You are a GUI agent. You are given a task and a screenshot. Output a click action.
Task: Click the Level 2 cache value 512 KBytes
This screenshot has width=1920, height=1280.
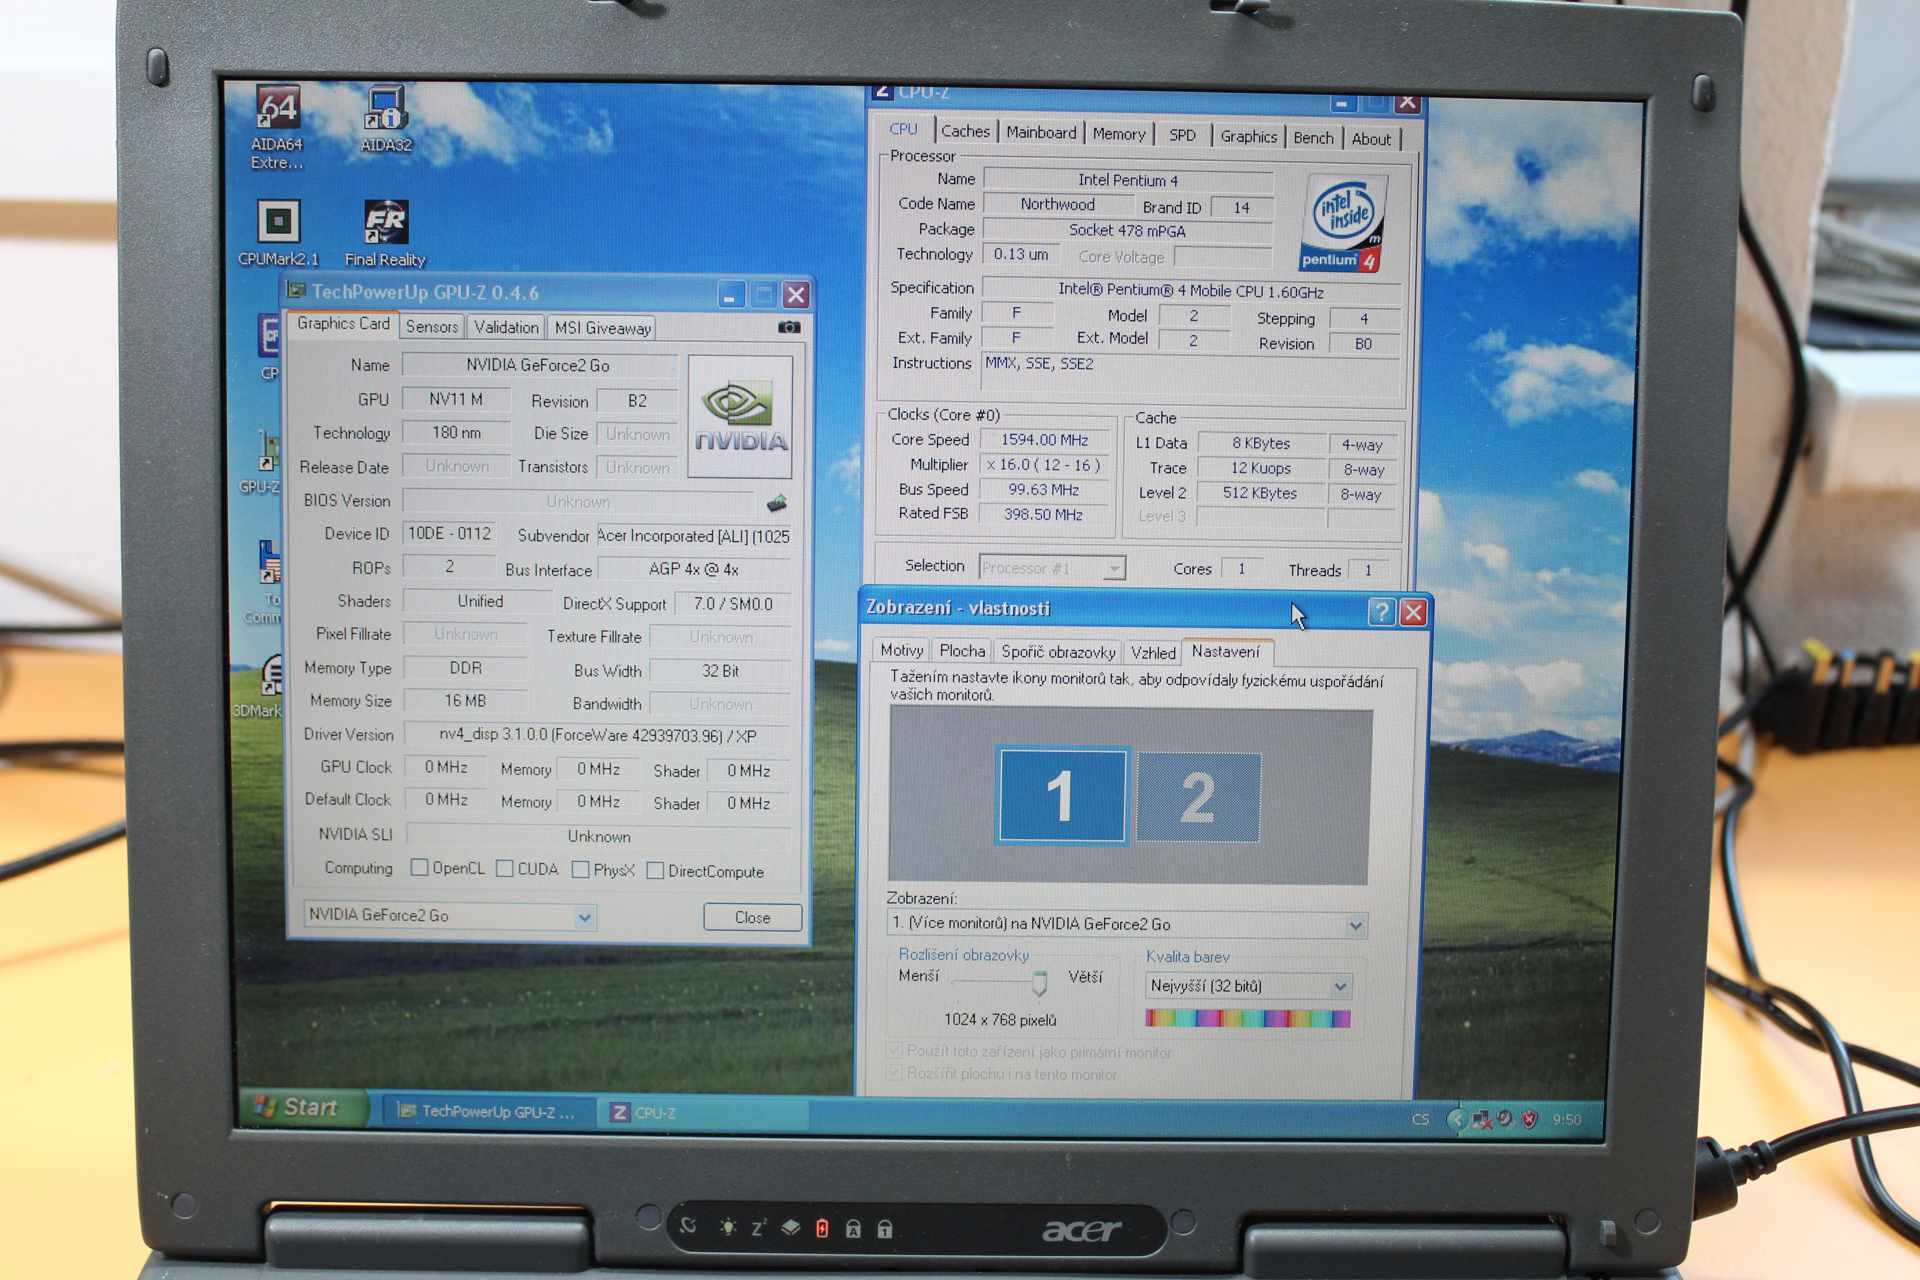[1260, 493]
